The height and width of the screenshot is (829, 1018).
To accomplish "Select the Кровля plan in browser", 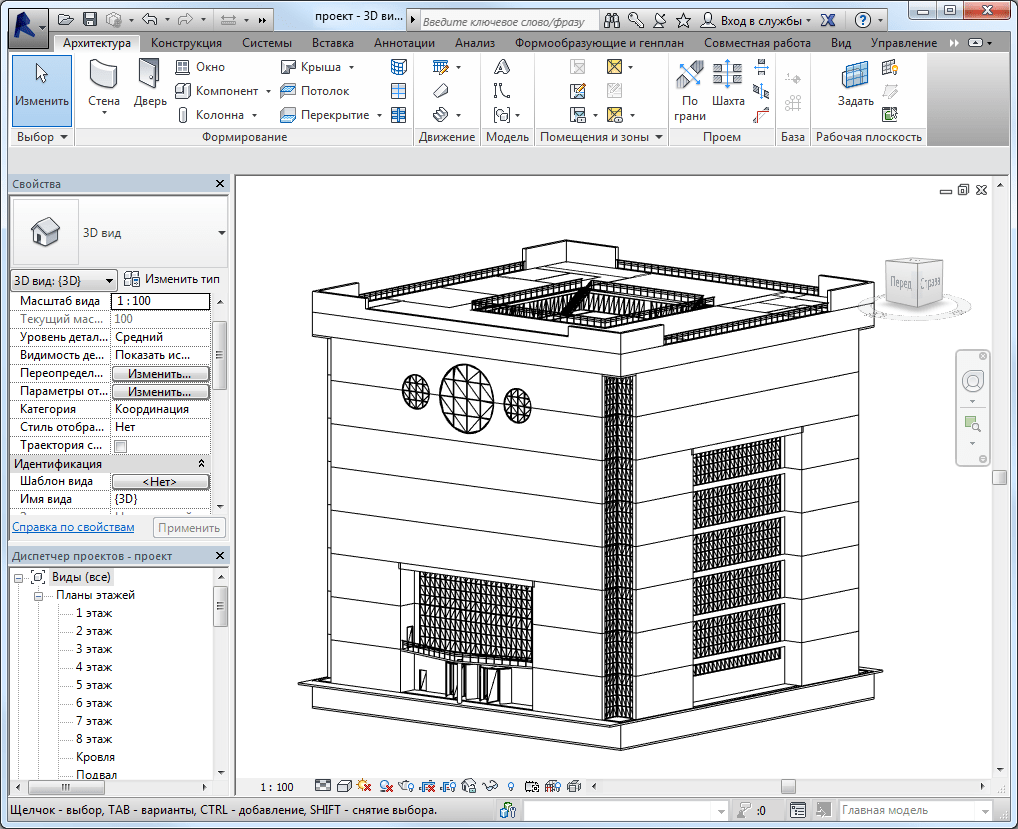I will pyautogui.click(x=95, y=757).
